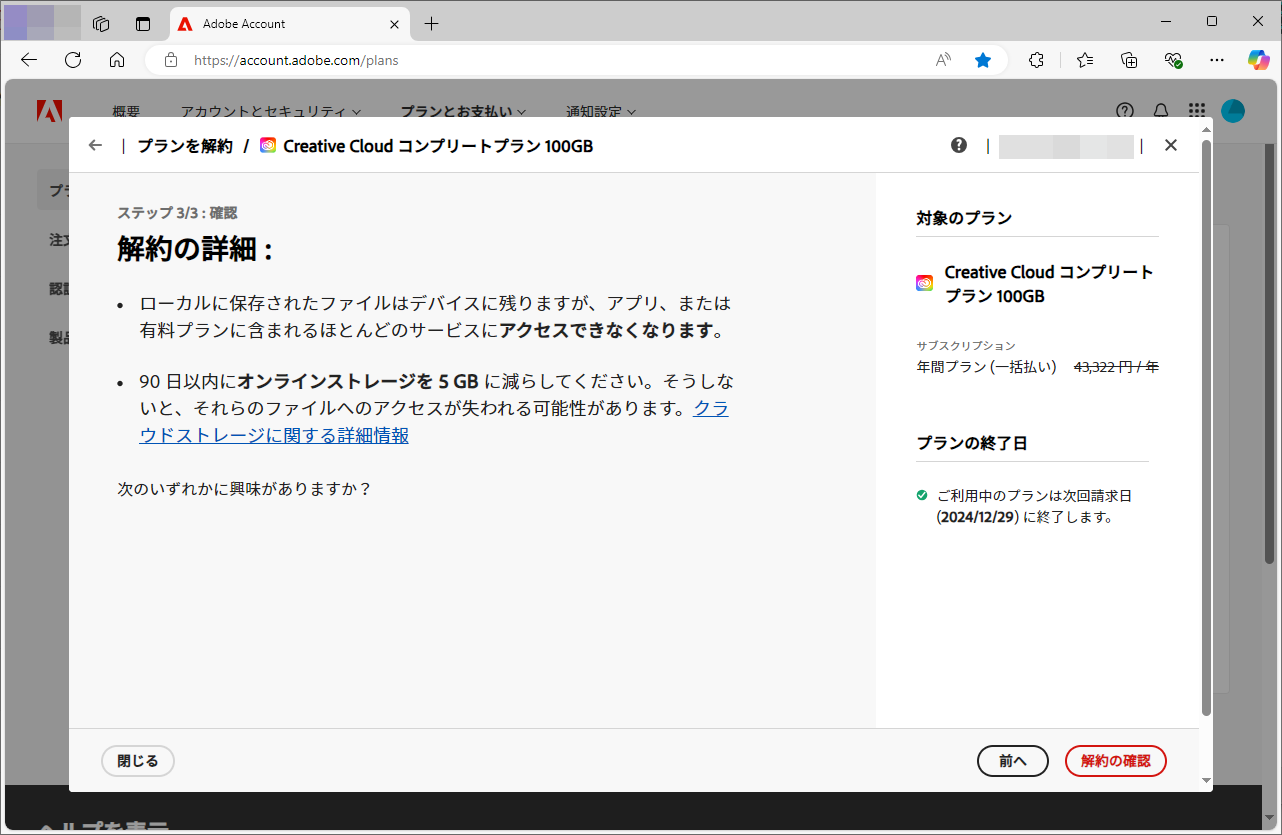Image resolution: width=1282 pixels, height=835 pixels.
Task: Reload the page with refresh icon
Action: (73, 60)
